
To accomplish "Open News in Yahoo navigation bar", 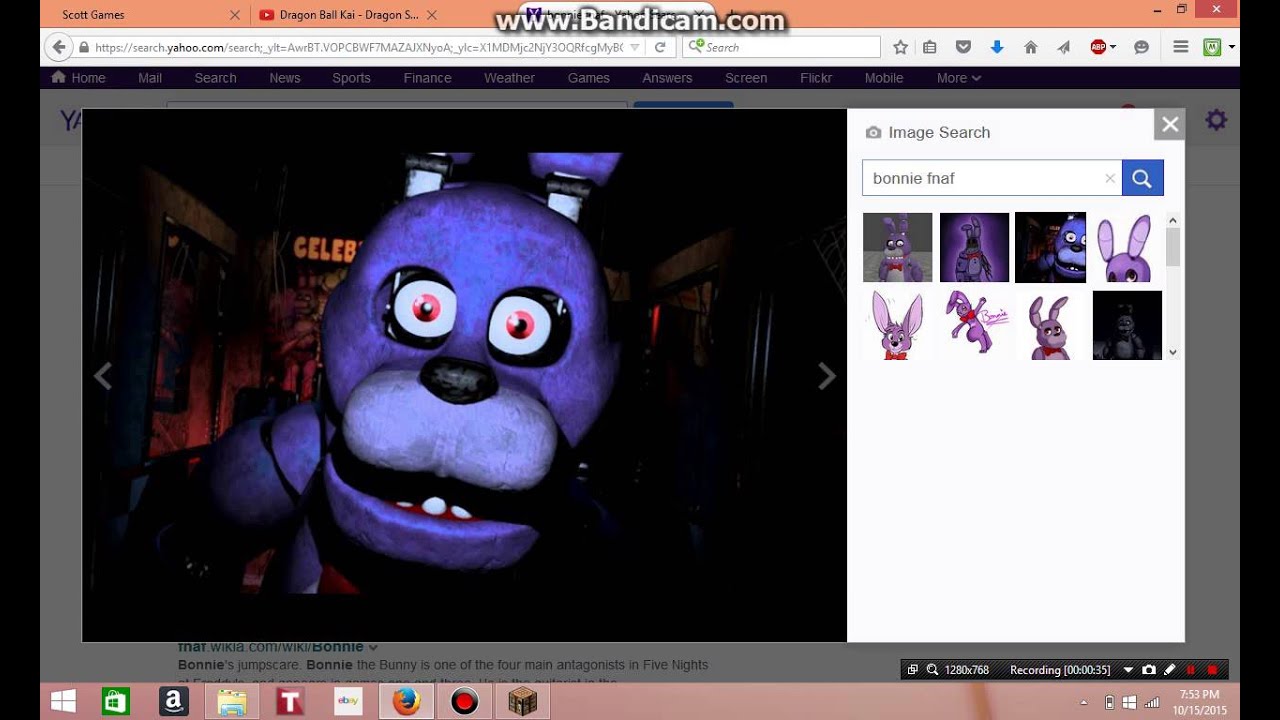I will coord(285,78).
